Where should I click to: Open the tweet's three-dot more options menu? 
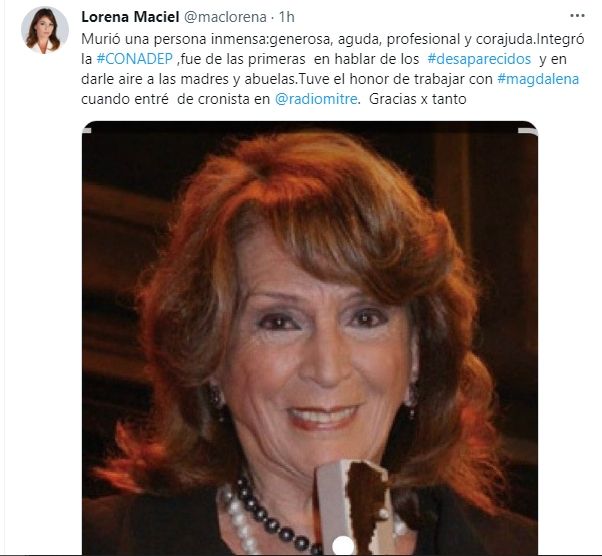pyautogui.click(x=577, y=16)
